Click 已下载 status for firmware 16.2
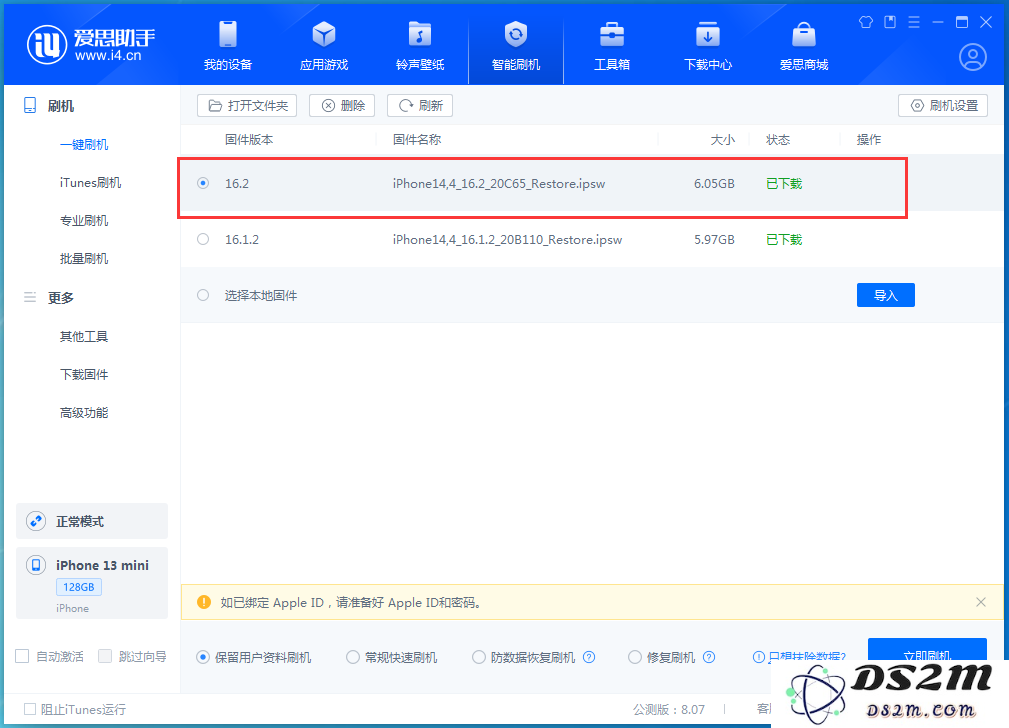 tap(784, 183)
